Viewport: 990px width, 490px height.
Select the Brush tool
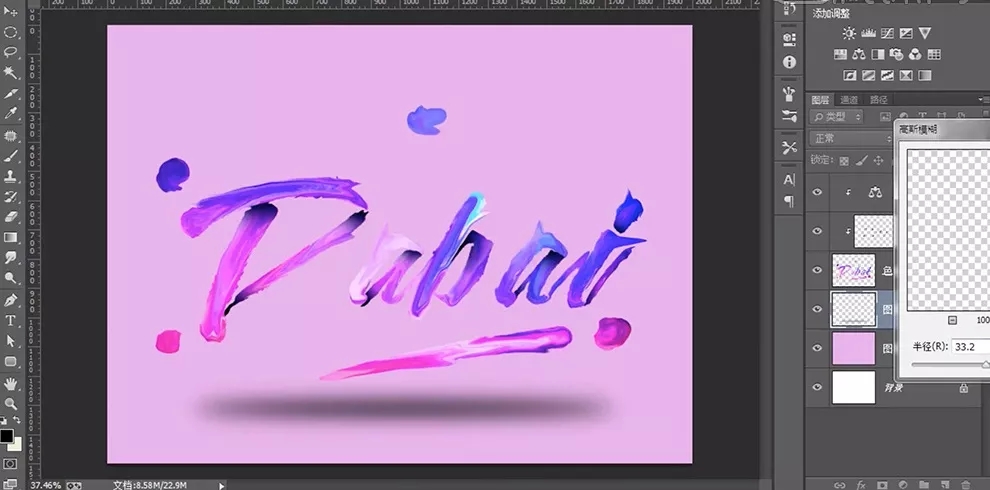click(x=10, y=155)
